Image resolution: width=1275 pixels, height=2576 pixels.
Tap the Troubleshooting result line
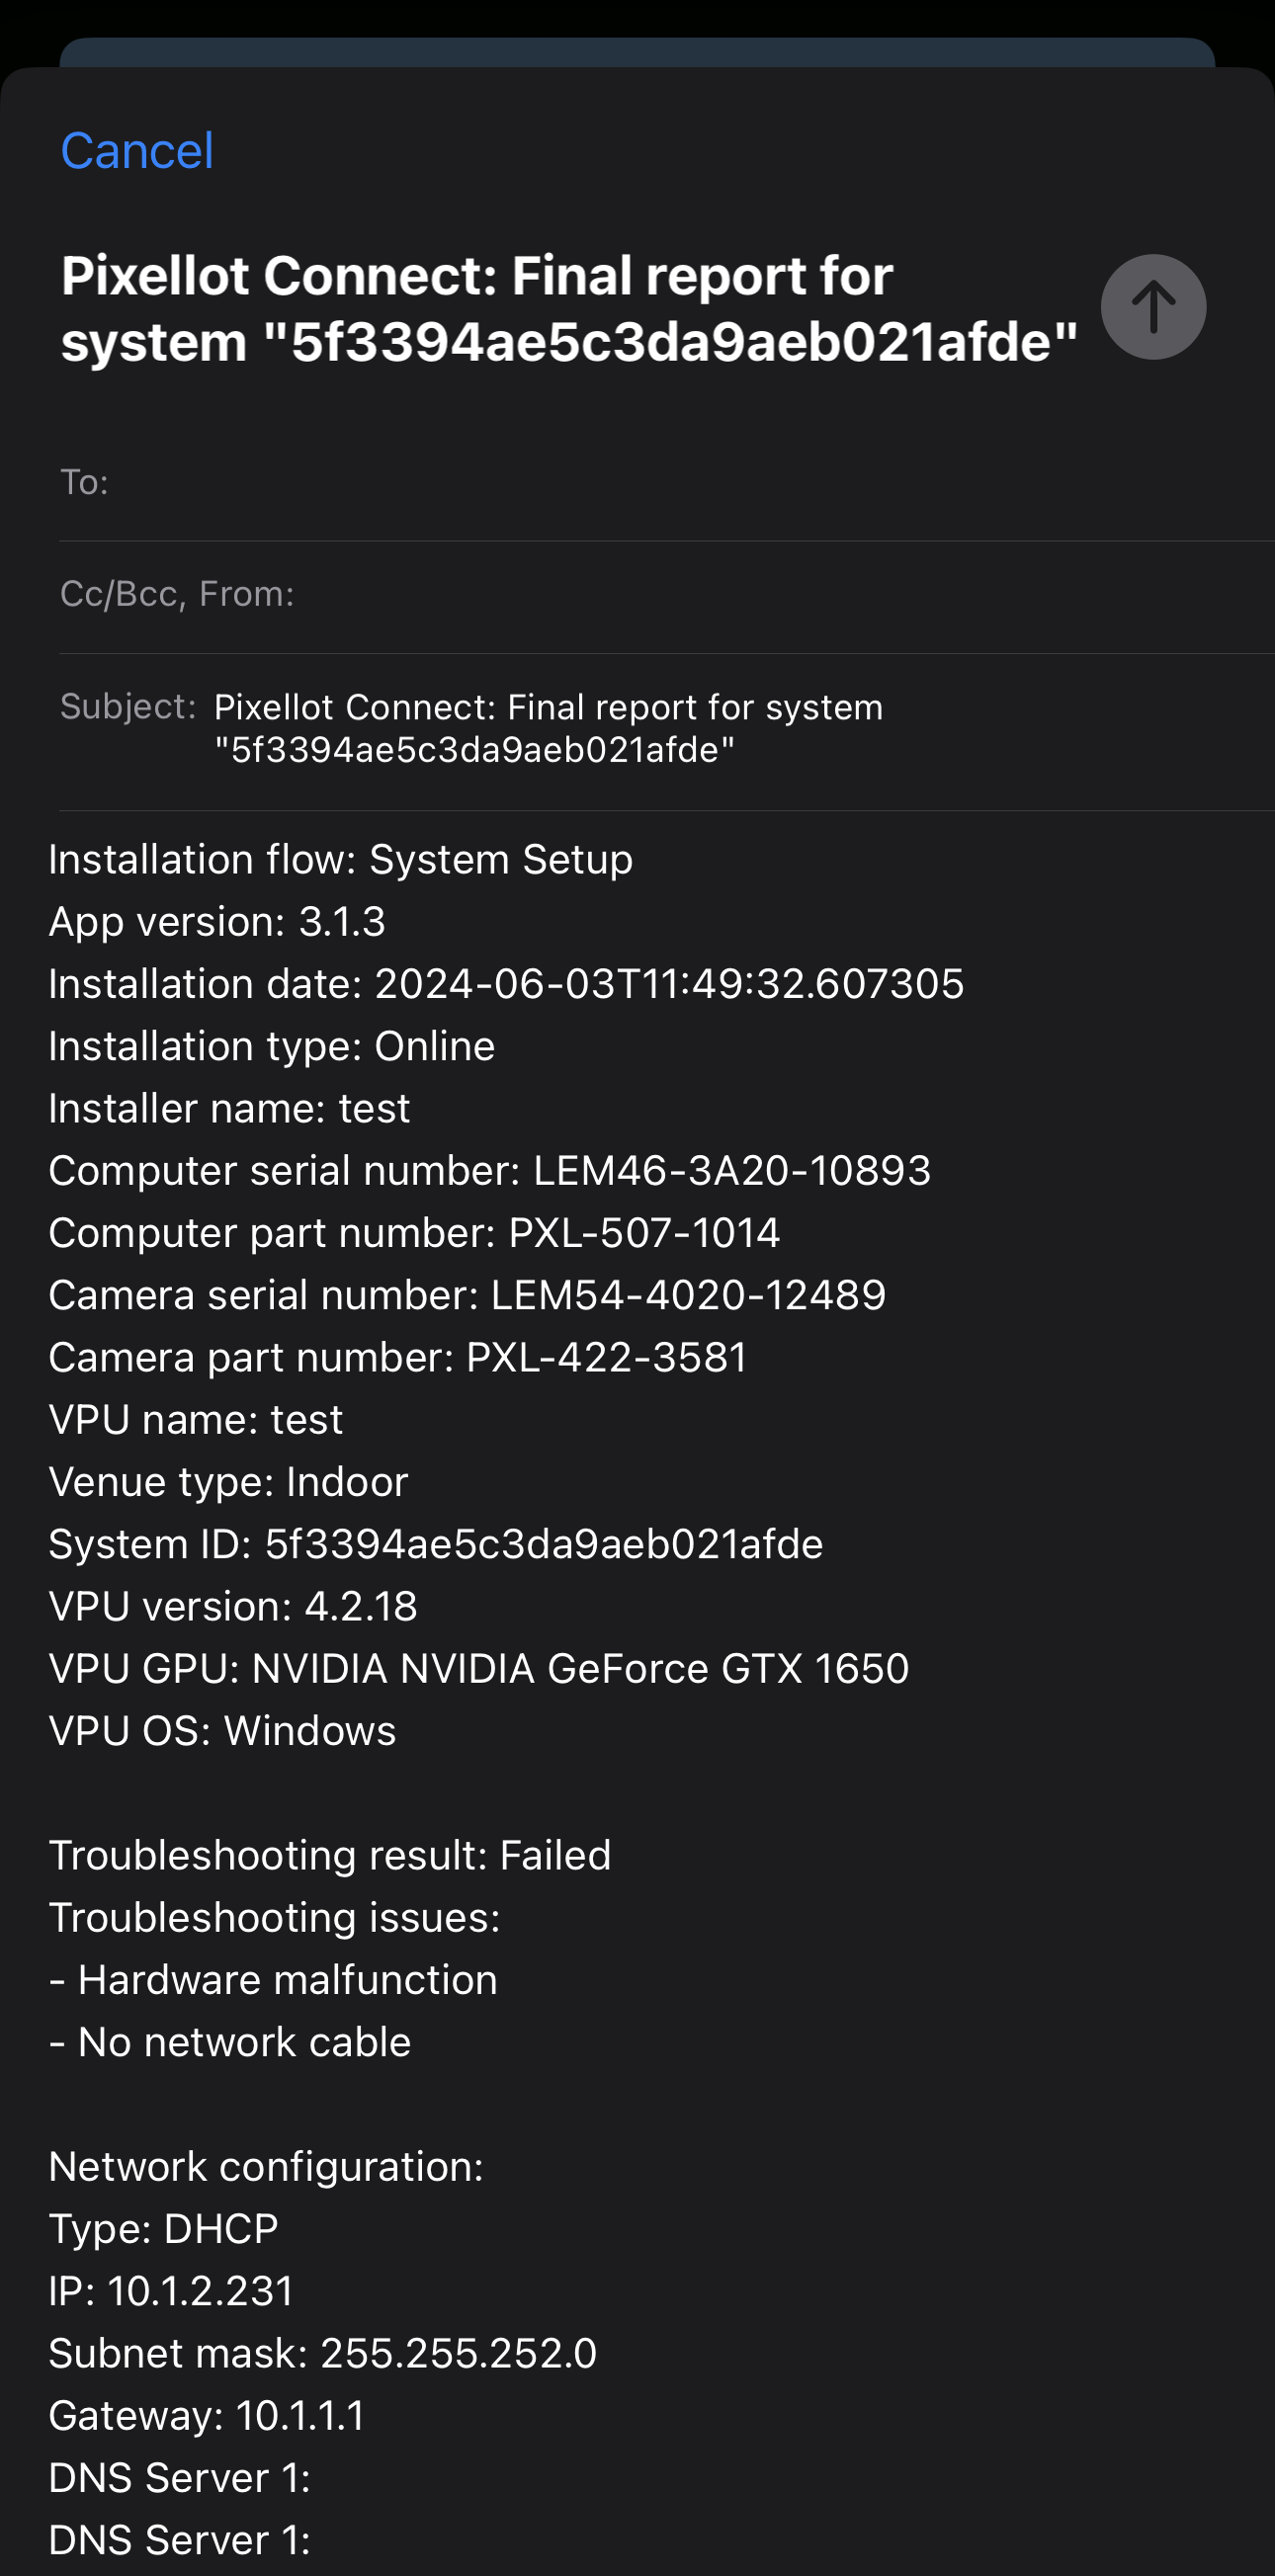coord(330,1854)
